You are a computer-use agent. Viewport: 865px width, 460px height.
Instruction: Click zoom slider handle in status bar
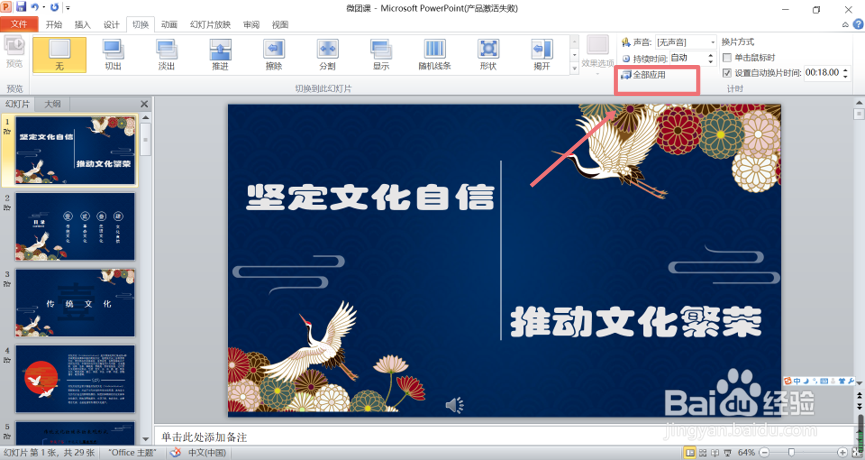coord(791,452)
